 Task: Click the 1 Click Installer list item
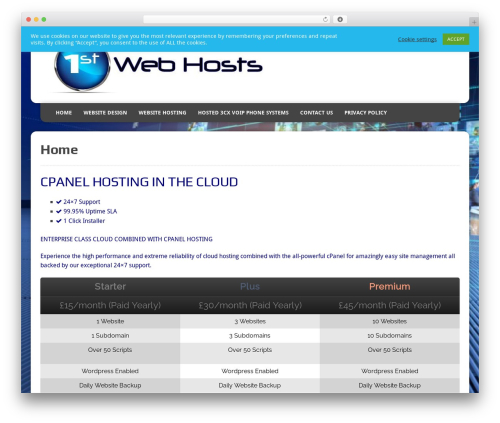point(84,221)
